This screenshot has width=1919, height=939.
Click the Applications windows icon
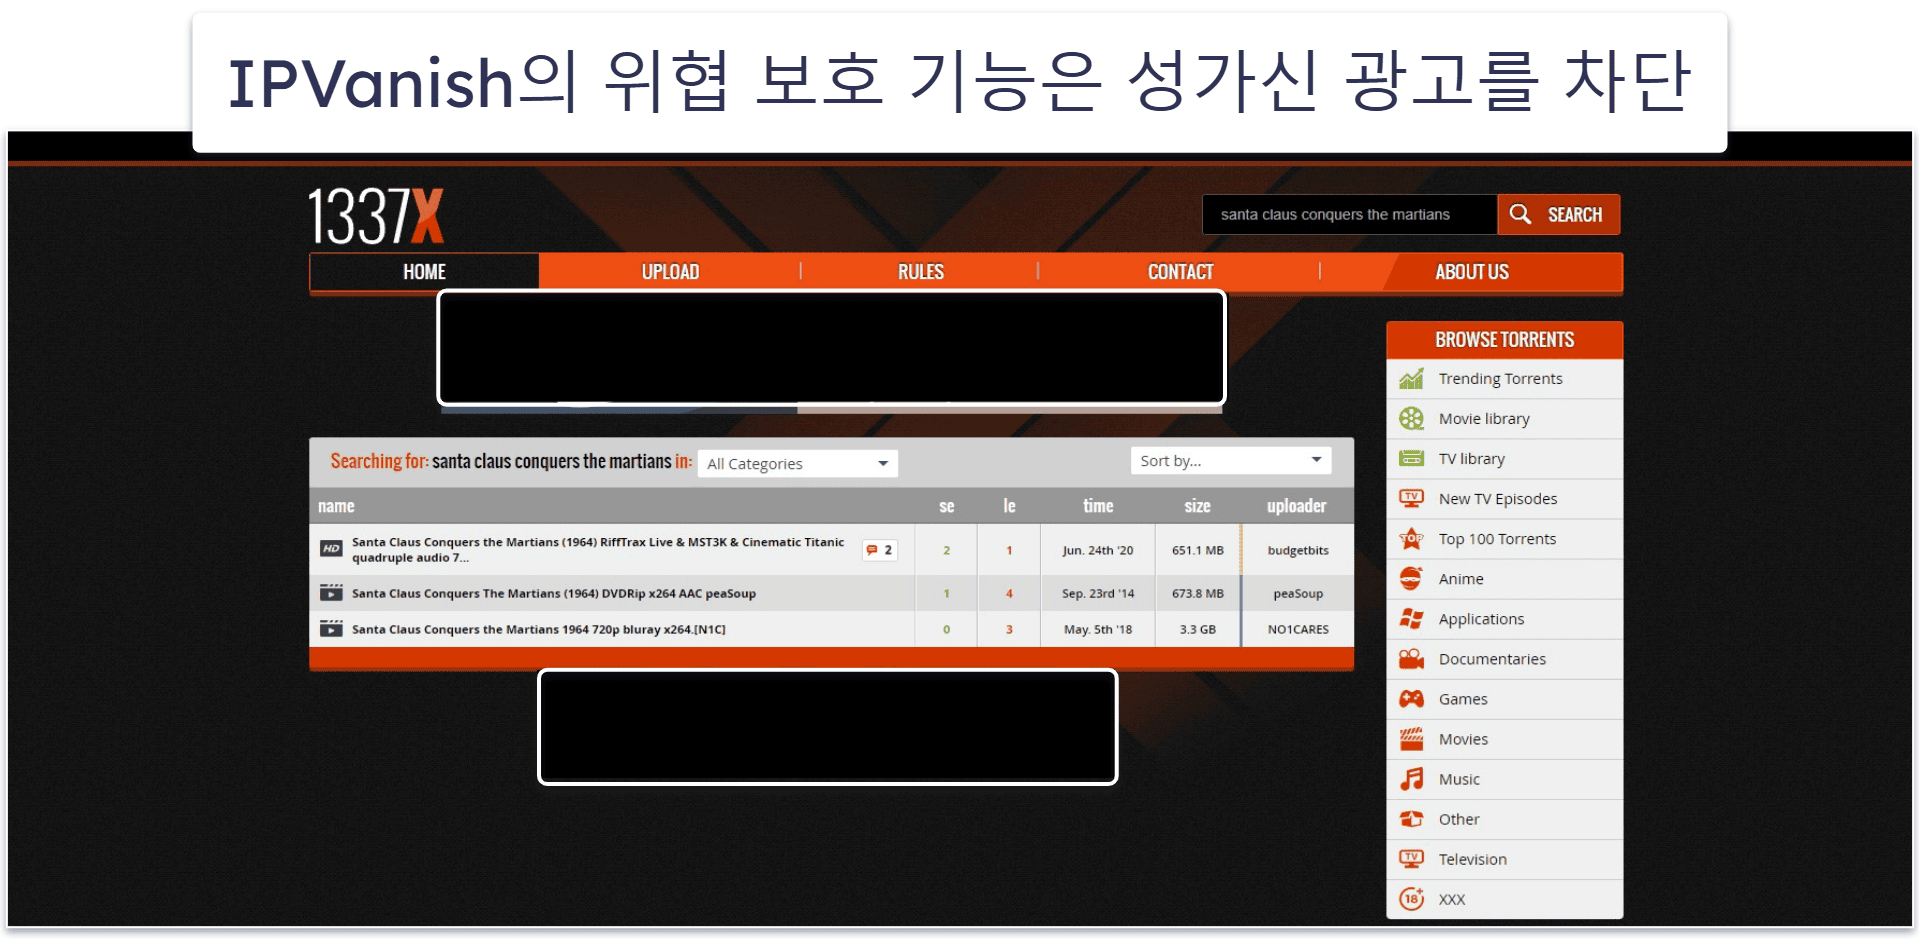1411,619
